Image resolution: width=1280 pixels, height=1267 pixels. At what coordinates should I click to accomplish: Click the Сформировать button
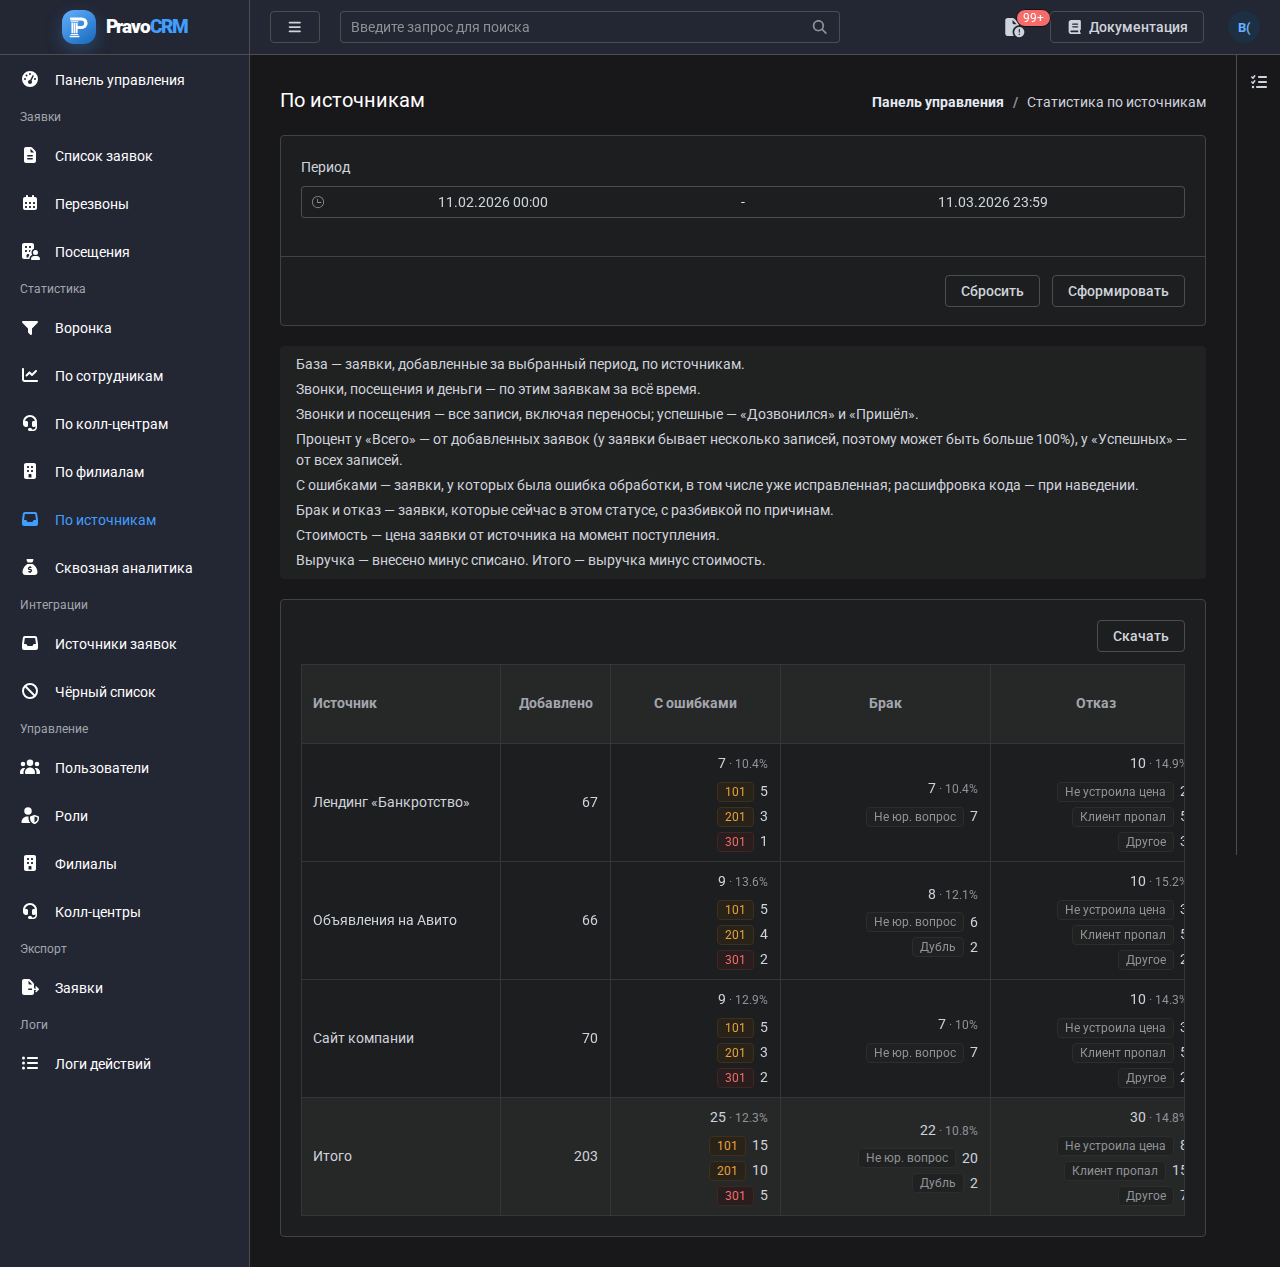(1118, 291)
